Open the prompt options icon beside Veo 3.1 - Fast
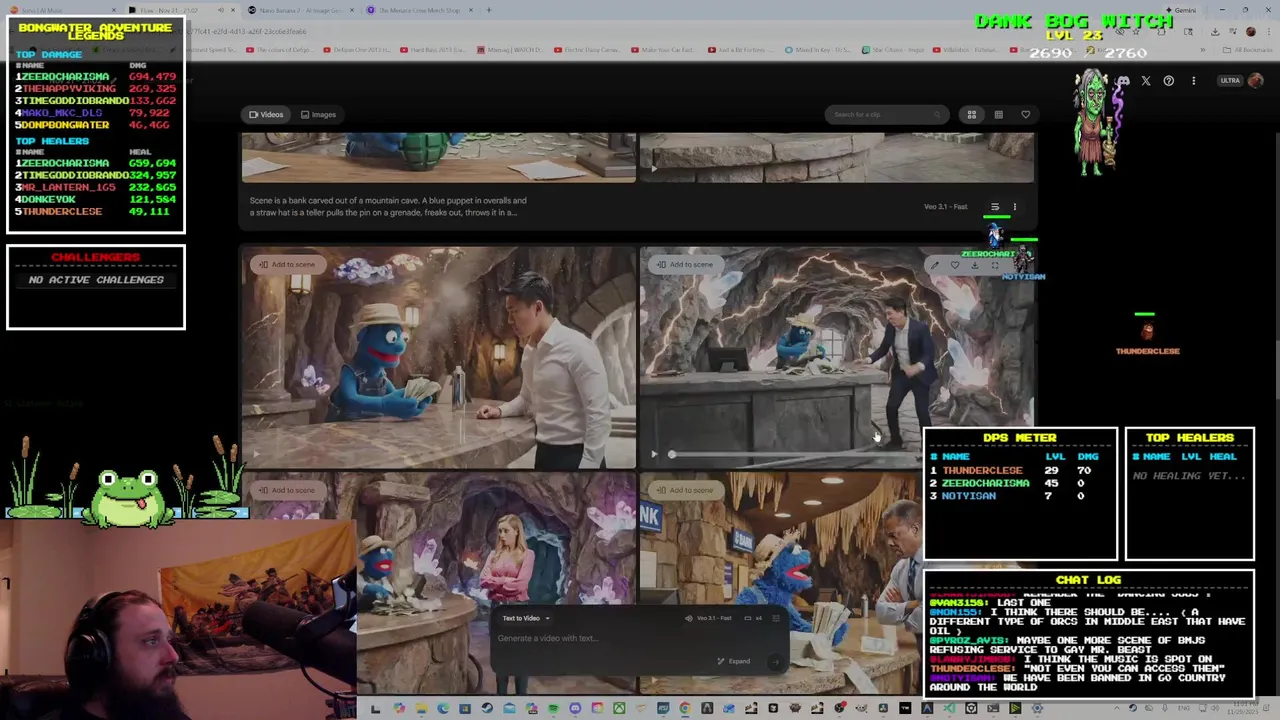Screen dimensions: 1280x720 click(995, 207)
